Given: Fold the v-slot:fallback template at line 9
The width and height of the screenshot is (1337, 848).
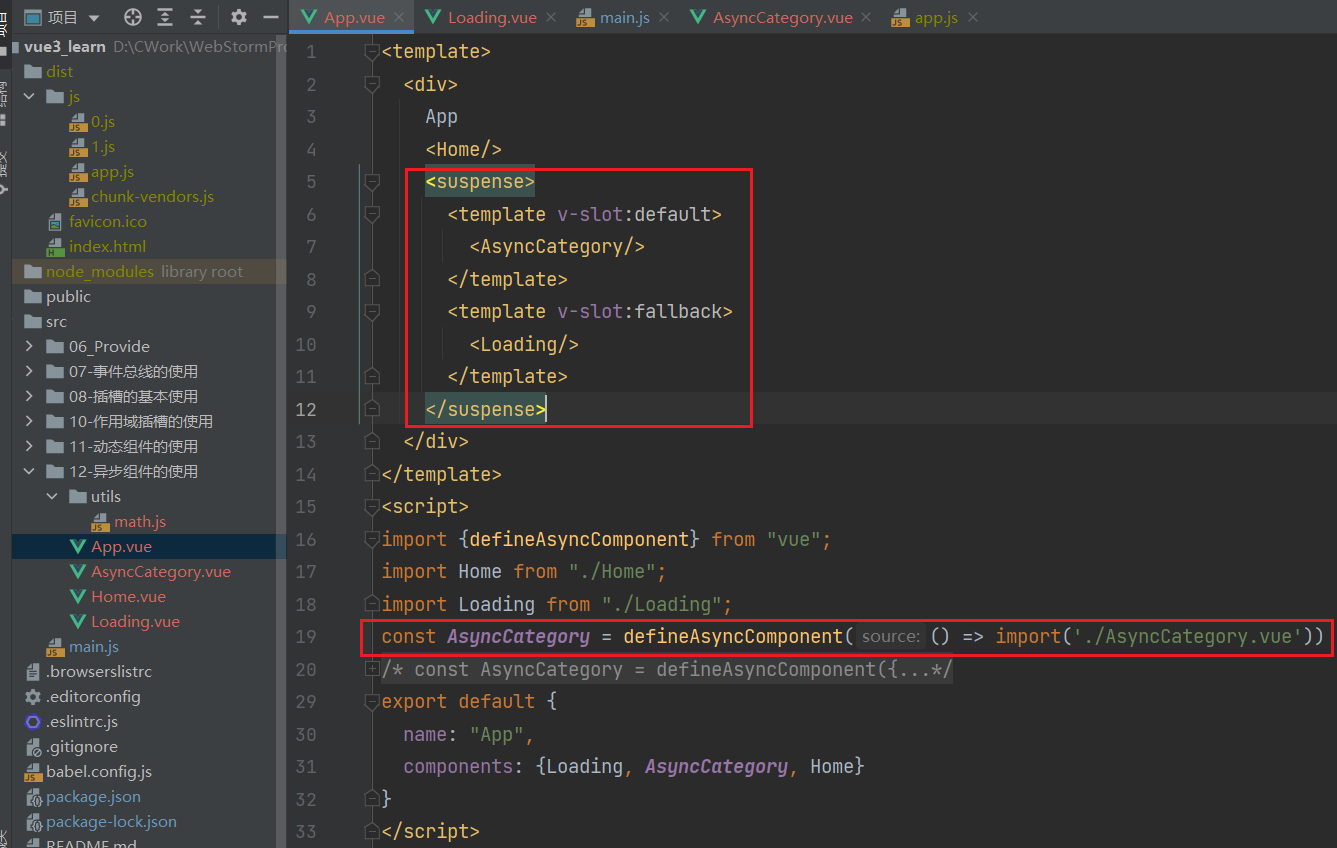Looking at the screenshot, I should tap(372, 312).
